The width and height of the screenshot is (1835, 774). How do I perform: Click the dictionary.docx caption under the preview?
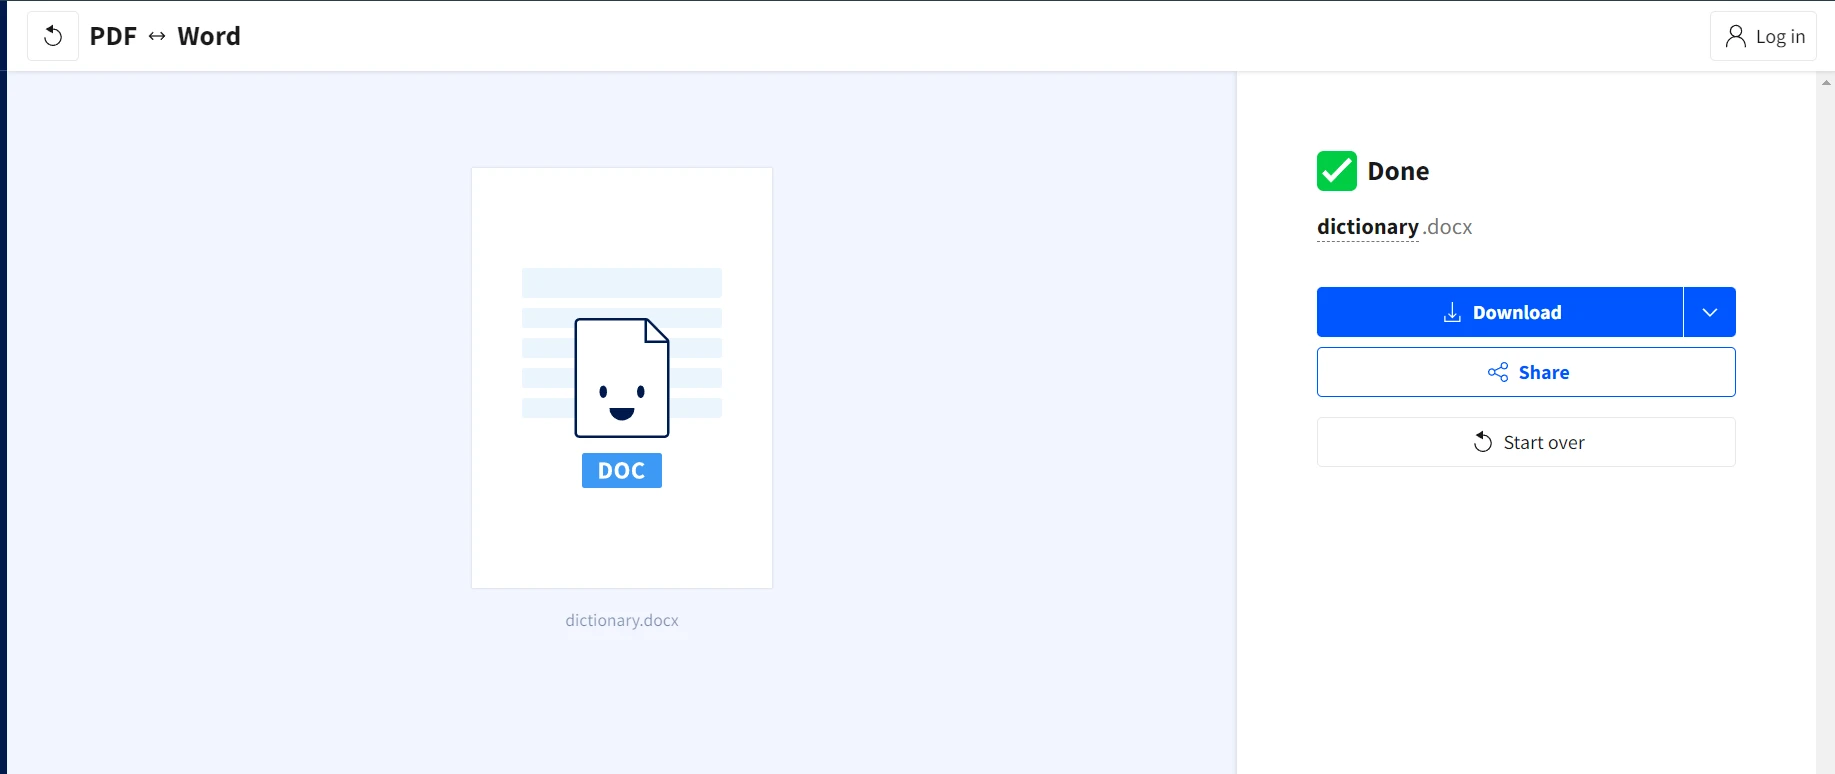point(621,620)
